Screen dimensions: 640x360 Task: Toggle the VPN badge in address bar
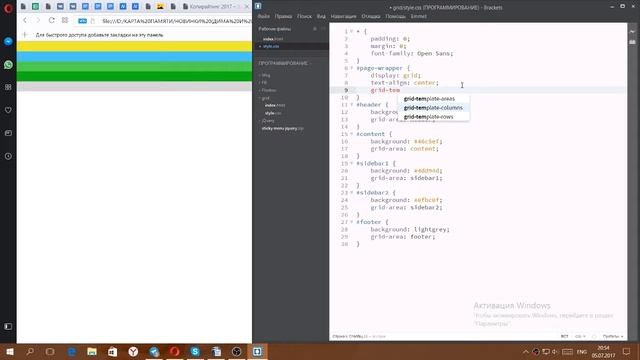pos(82,20)
